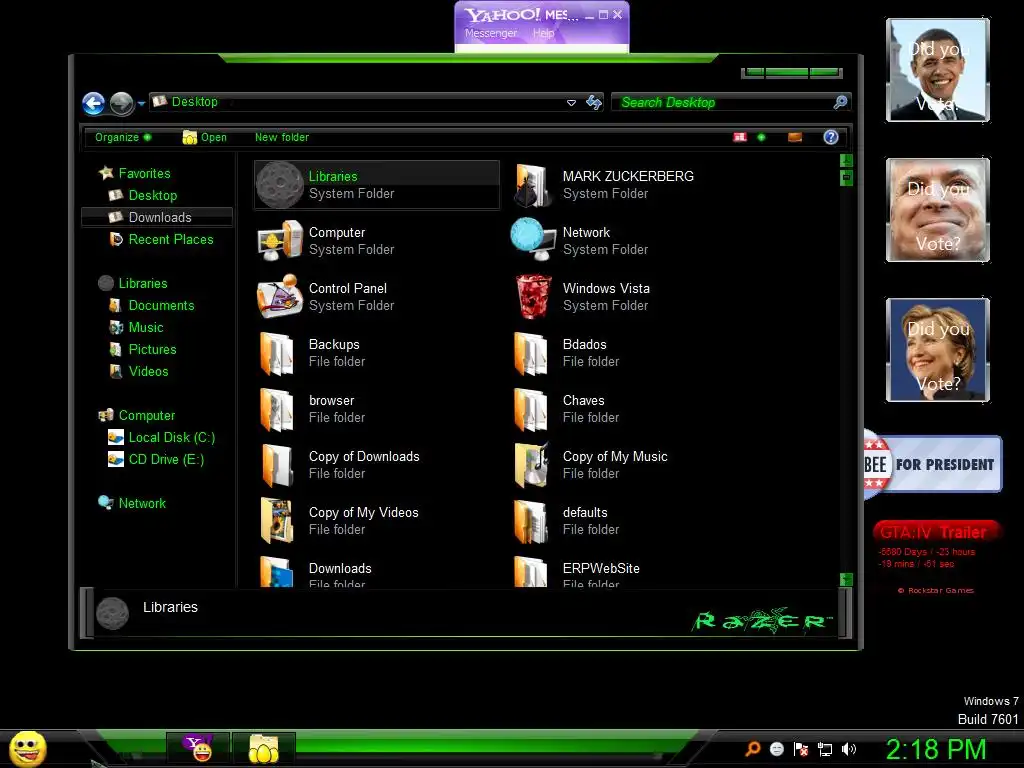The height and width of the screenshot is (768, 1024).
Task: Create a New folder
Action: tap(282, 137)
